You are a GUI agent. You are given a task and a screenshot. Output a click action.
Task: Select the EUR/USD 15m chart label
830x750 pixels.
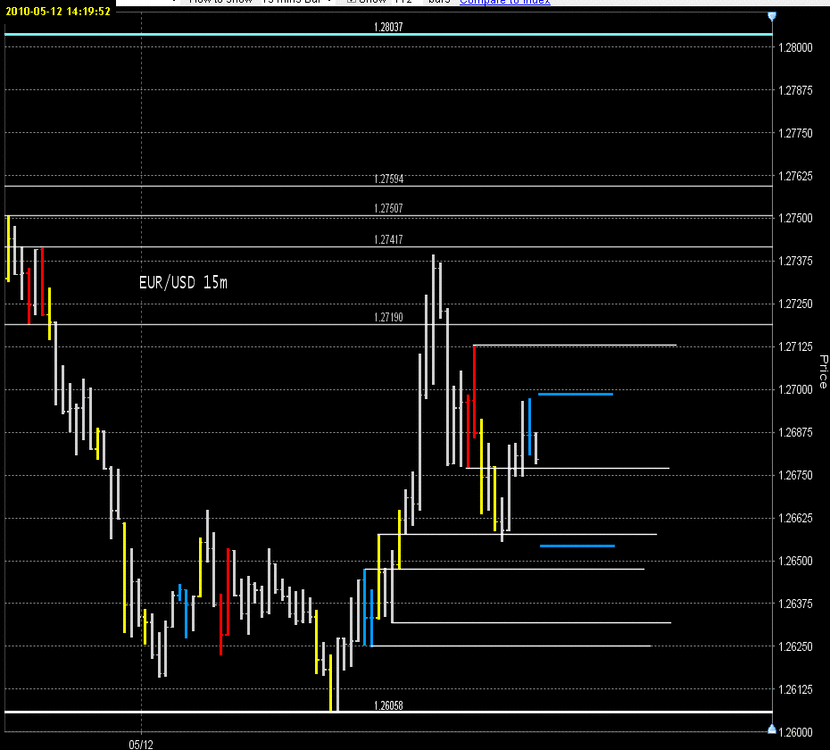[x=183, y=283]
